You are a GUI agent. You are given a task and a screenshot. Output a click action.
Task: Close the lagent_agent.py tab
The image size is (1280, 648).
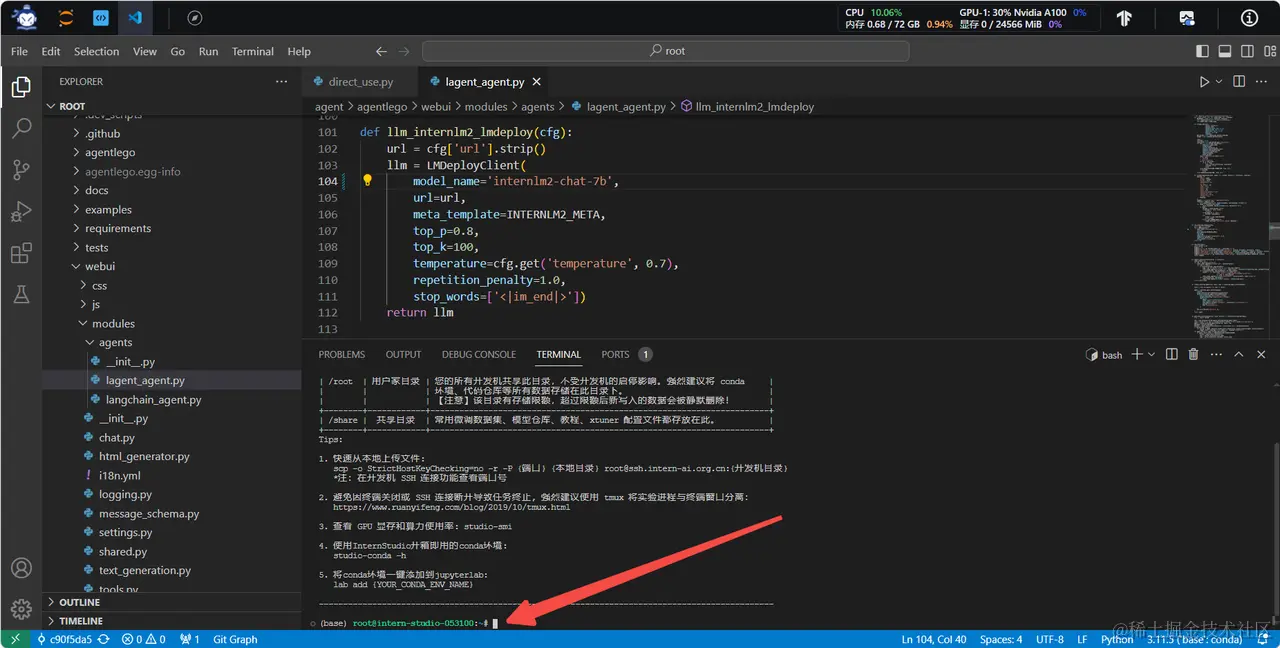tap(537, 82)
